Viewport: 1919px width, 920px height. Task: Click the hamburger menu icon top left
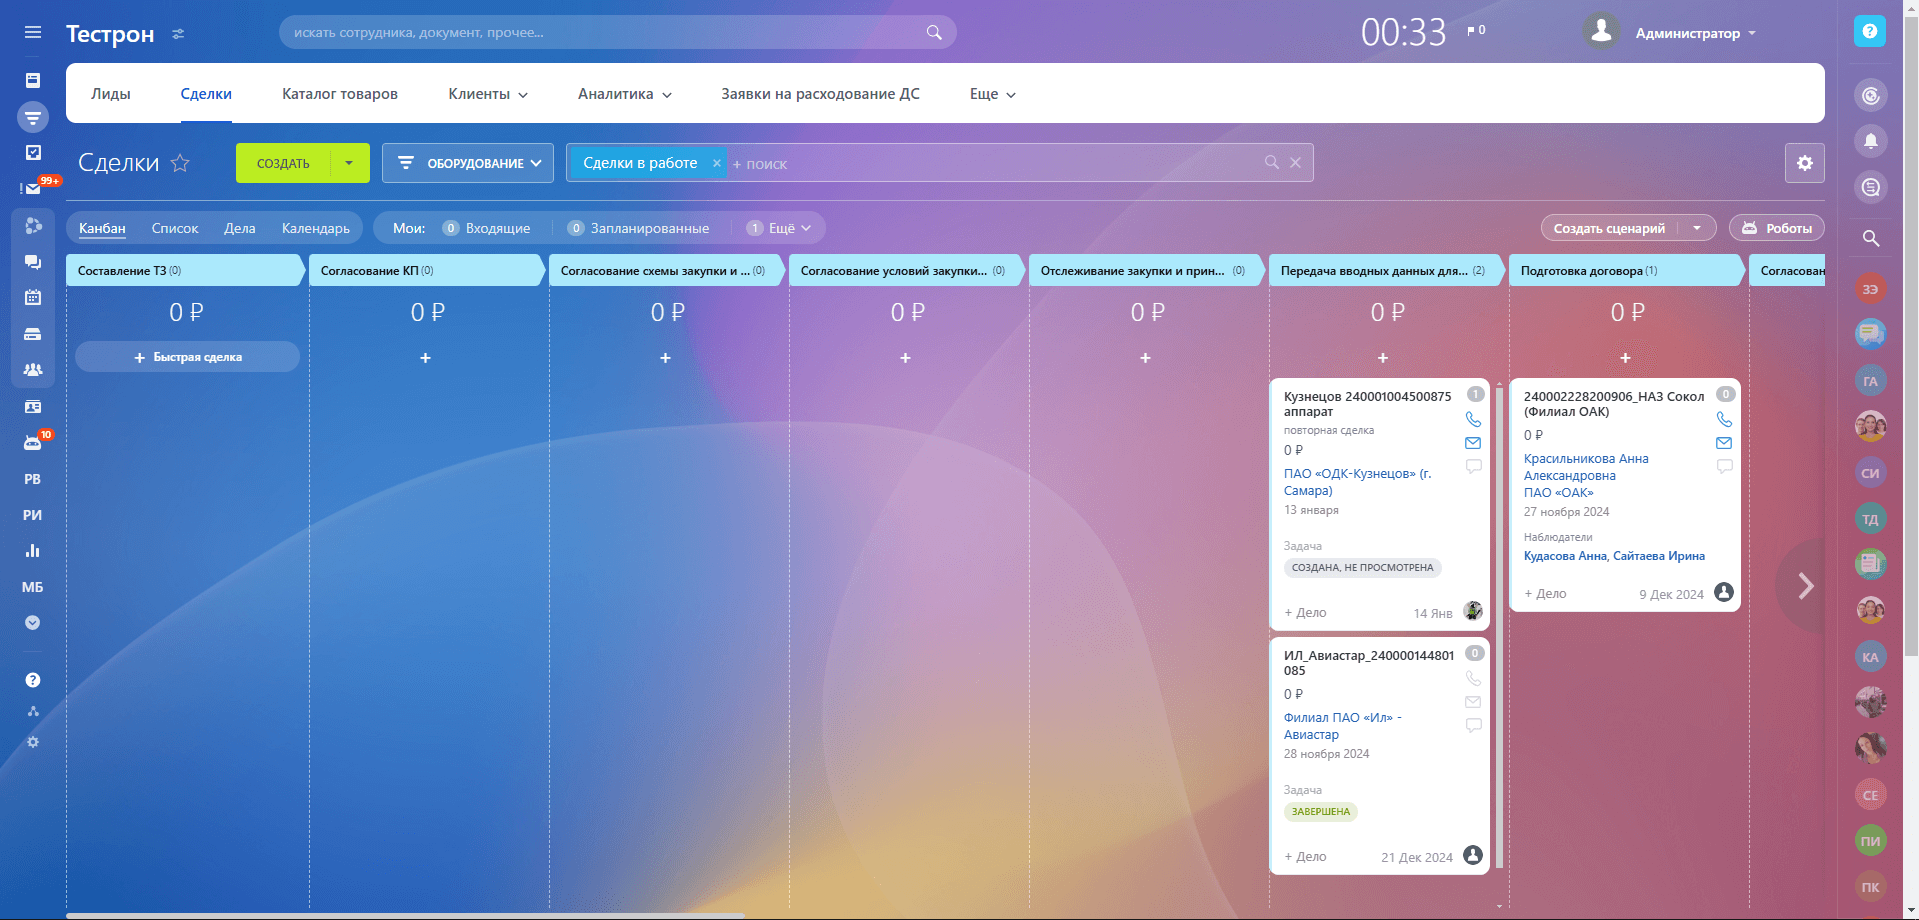click(33, 32)
